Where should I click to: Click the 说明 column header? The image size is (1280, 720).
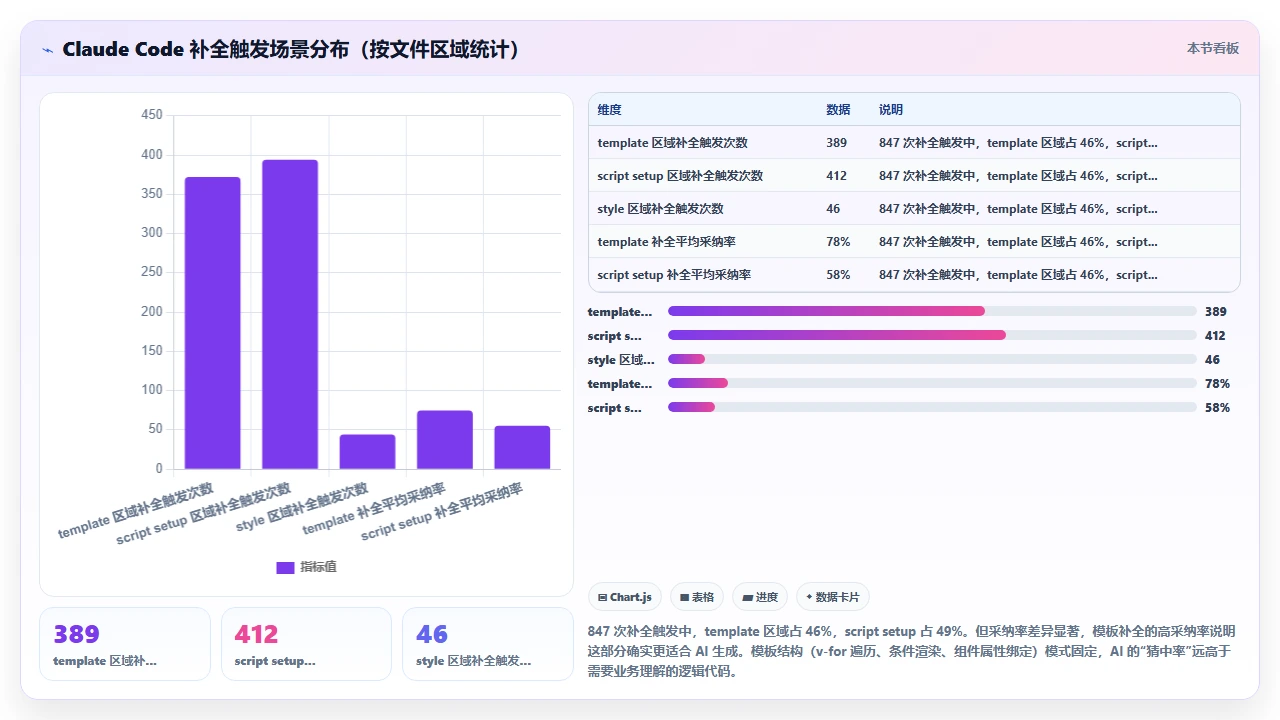click(x=891, y=110)
